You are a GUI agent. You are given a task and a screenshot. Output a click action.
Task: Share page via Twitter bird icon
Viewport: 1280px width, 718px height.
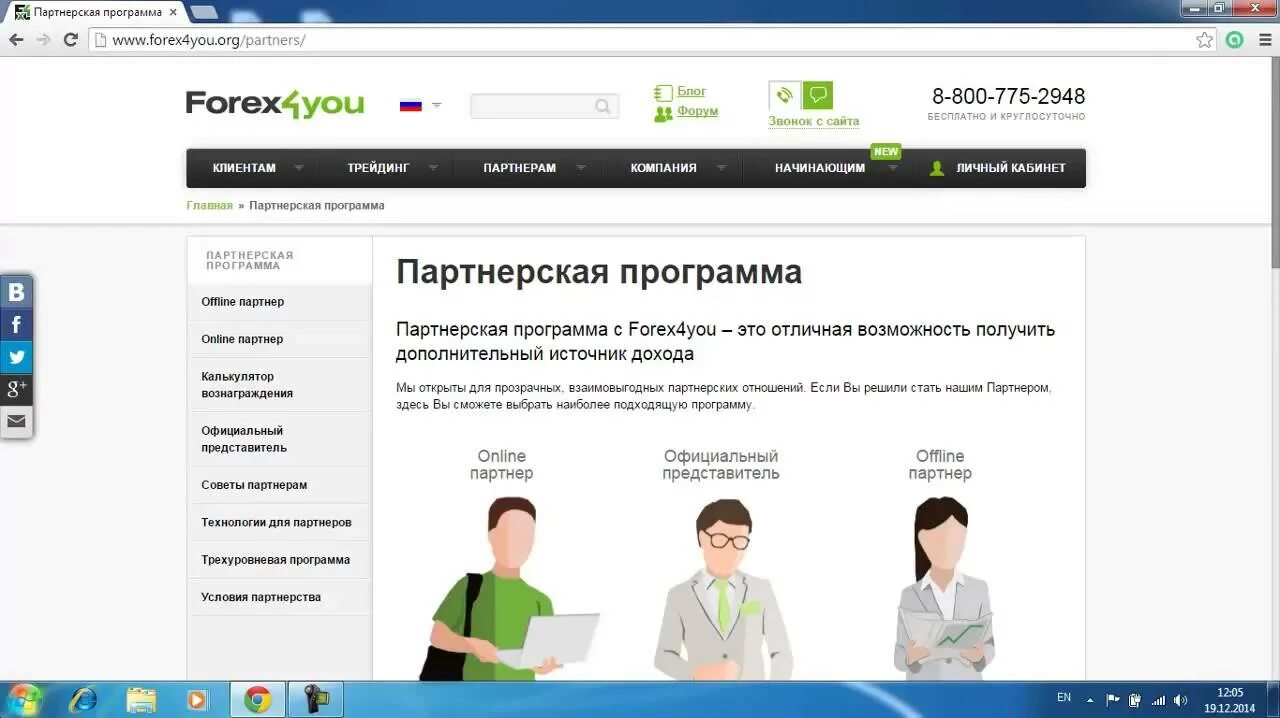(x=16, y=356)
